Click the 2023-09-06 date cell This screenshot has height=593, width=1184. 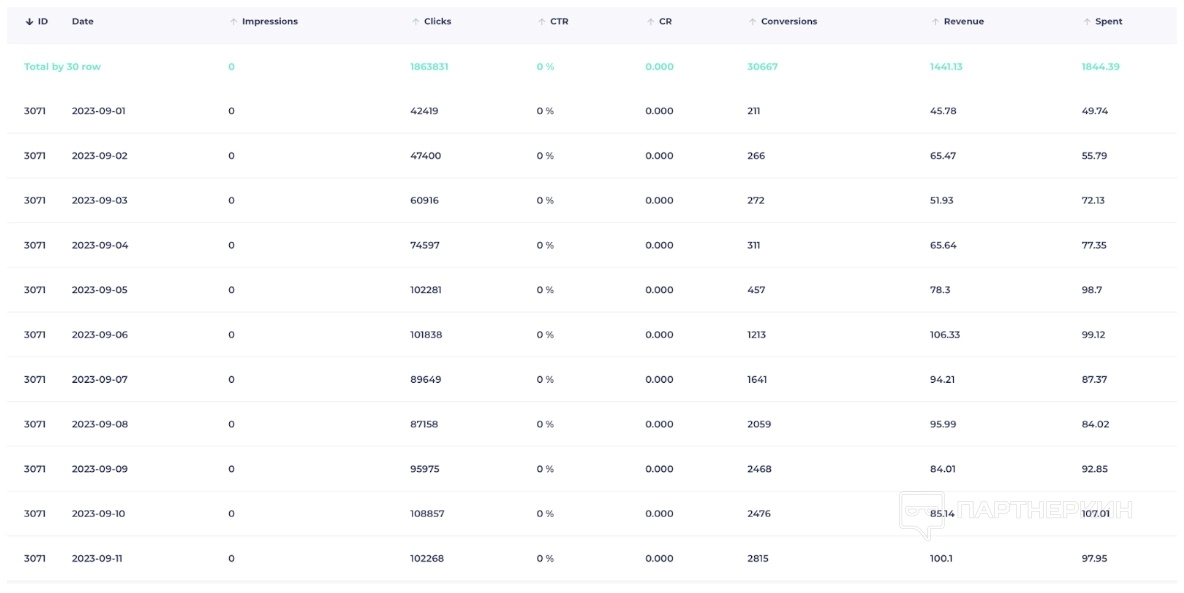point(100,335)
